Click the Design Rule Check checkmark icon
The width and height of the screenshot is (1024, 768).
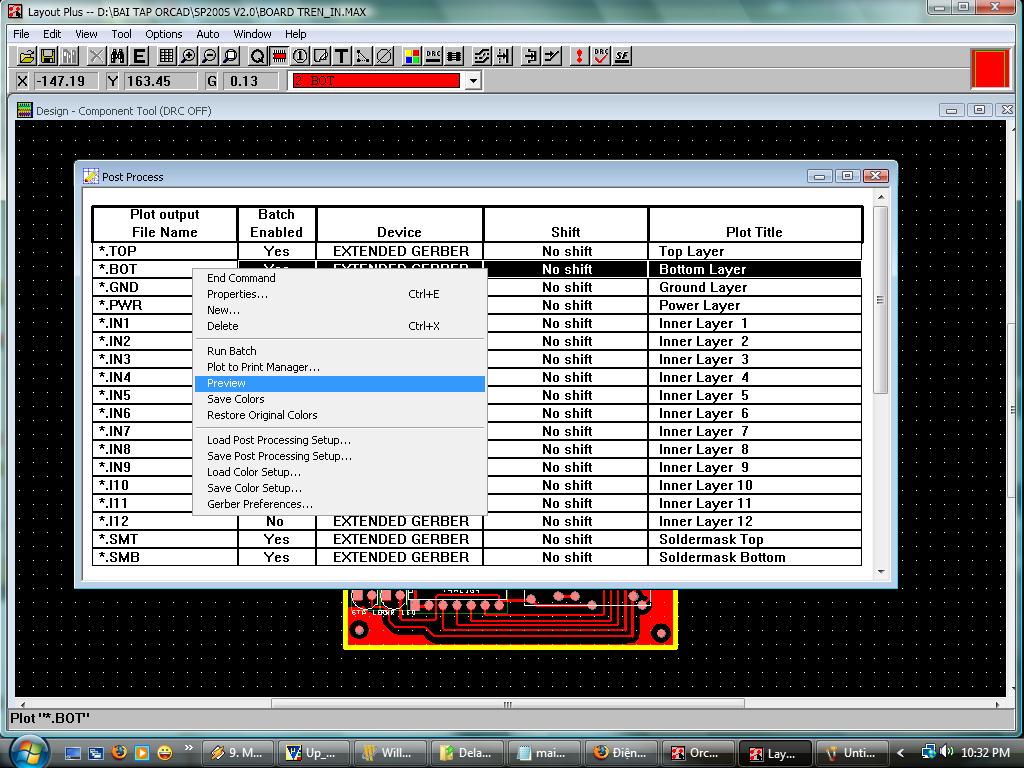[x=601, y=56]
